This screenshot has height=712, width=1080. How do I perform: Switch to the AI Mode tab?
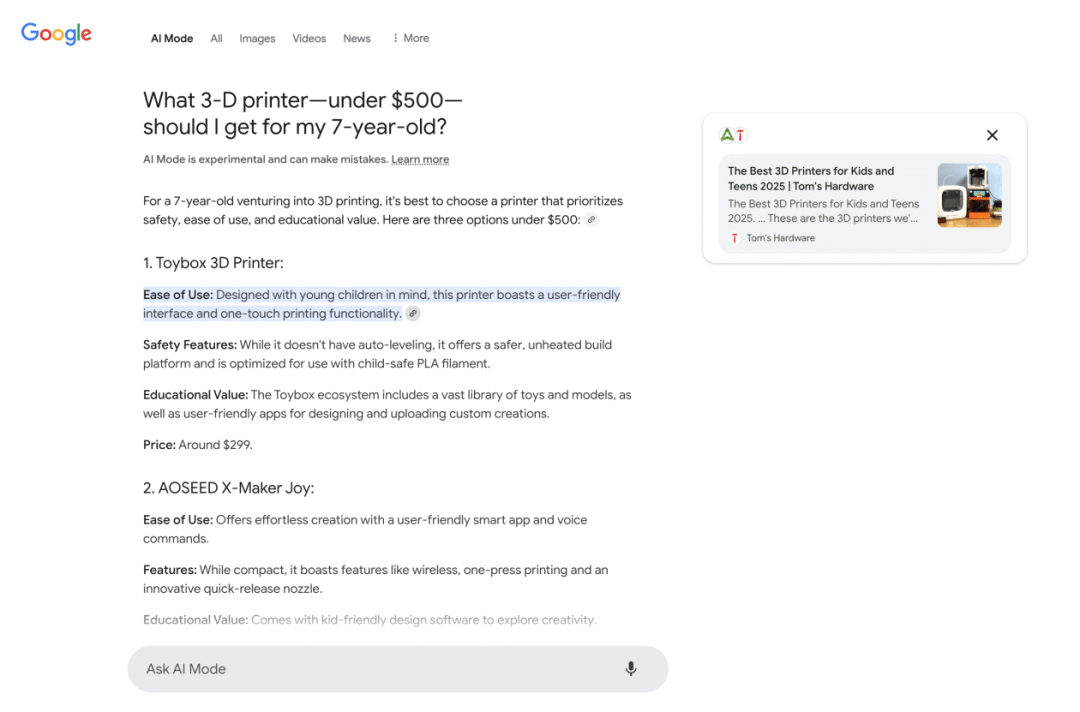click(172, 39)
